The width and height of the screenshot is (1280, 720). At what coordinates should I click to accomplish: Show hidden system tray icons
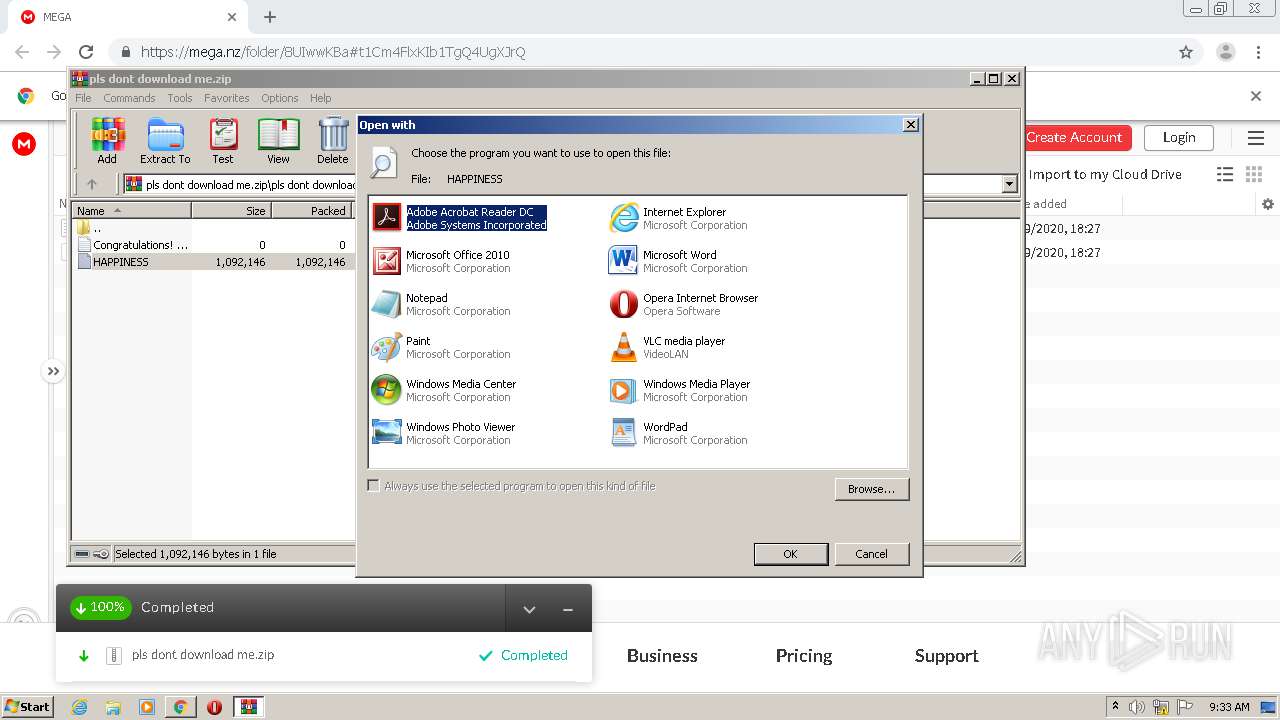pyautogui.click(x=1115, y=707)
